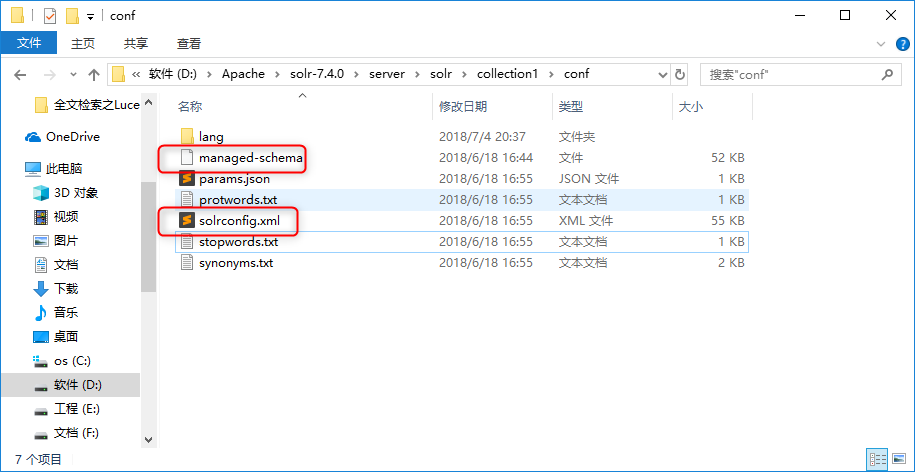Select the params.json Sublime icon
Image resolution: width=915 pixels, height=472 pixels.
(187, 179)
